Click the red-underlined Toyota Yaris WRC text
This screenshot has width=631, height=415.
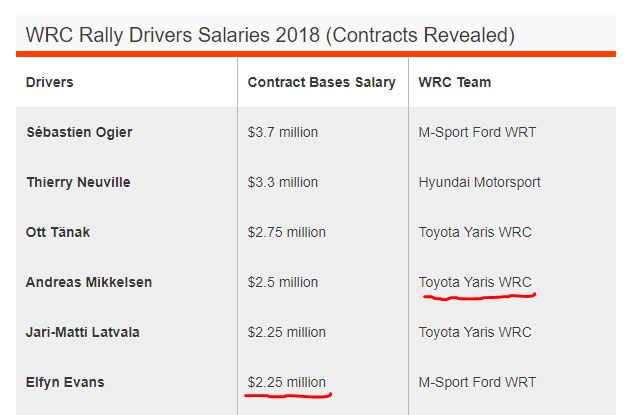coord(475,282)
